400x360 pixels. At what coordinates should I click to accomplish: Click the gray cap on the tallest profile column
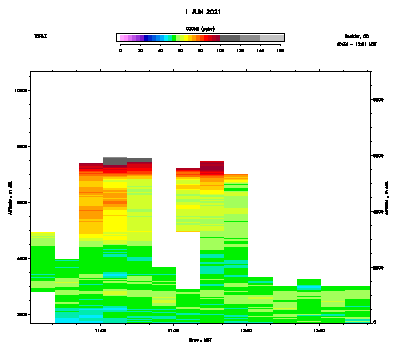[x=115, y=161]
